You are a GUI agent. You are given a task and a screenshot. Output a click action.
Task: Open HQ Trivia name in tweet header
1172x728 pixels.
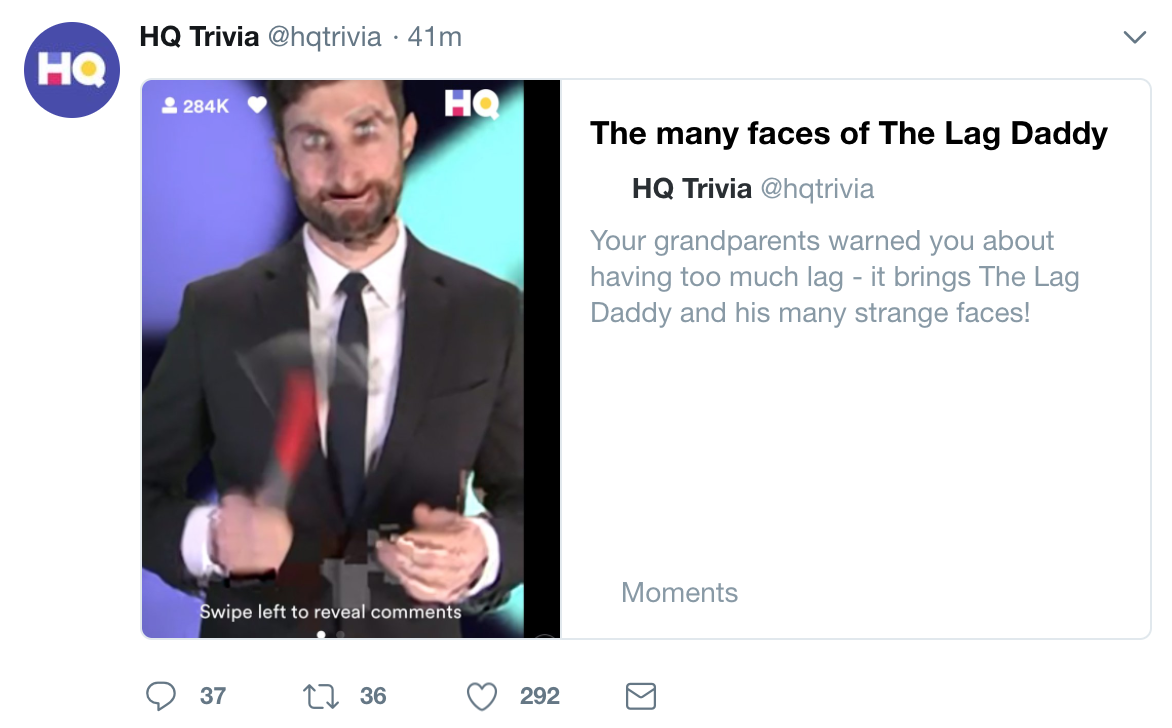click(x=198, y=37)
